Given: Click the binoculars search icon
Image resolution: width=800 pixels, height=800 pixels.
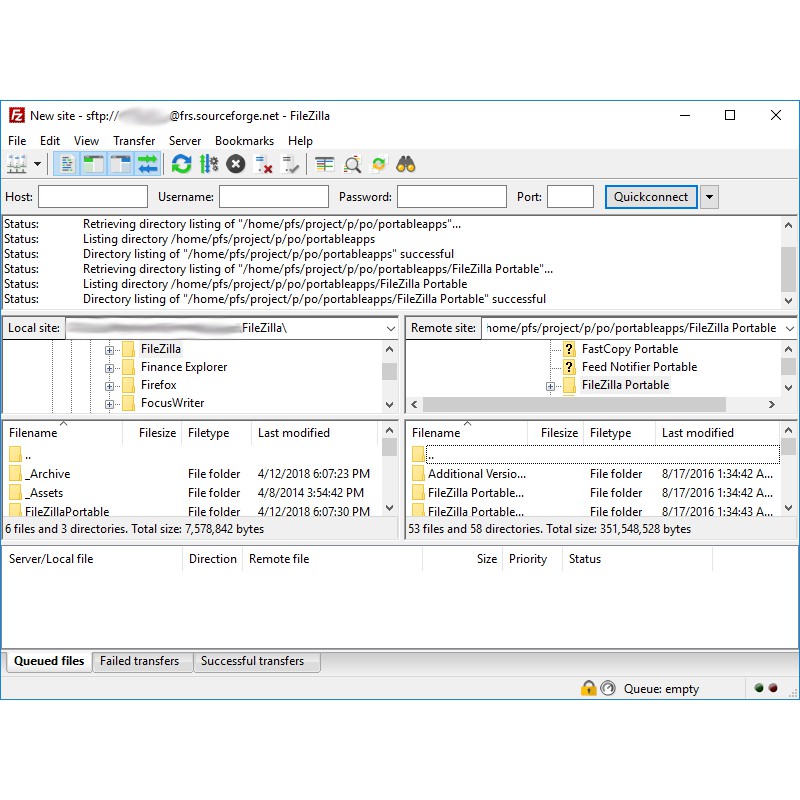Looking at the screenshot, I should 405,164.
